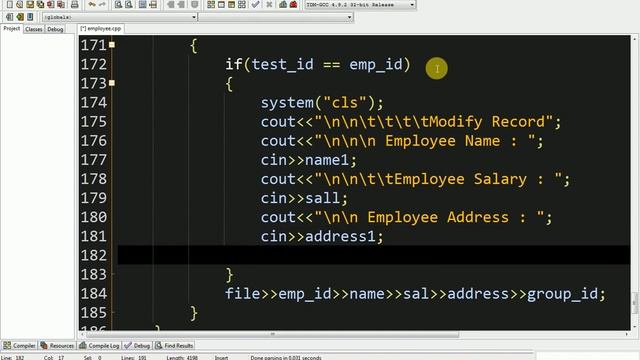
Task: Click the Go to function icon
Action: tap(142, 4)
